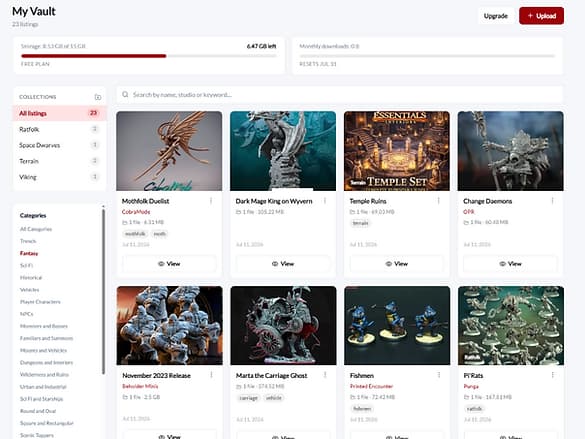Select Urban and Industrial category
This screenshot has width=585, height=439.
click(x=43, y=387)
